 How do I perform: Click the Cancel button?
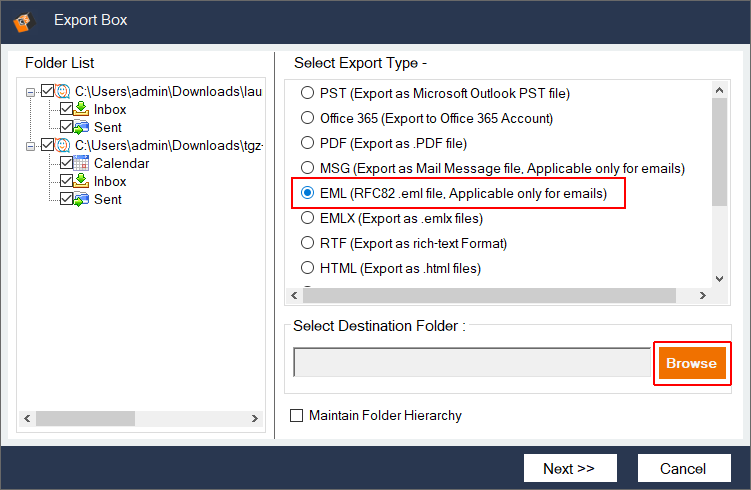coord(683,468)
